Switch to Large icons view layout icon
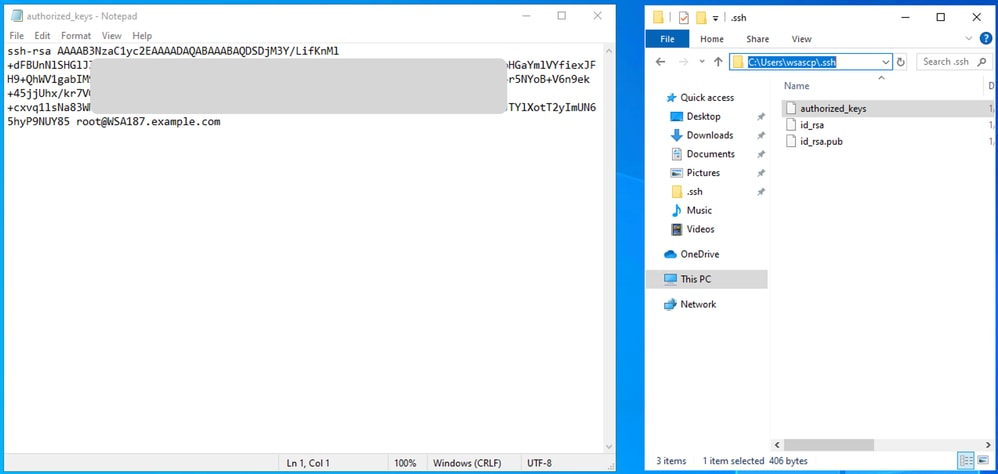The width and height of the screenshot is (998, 474). [x=982, y=461]
